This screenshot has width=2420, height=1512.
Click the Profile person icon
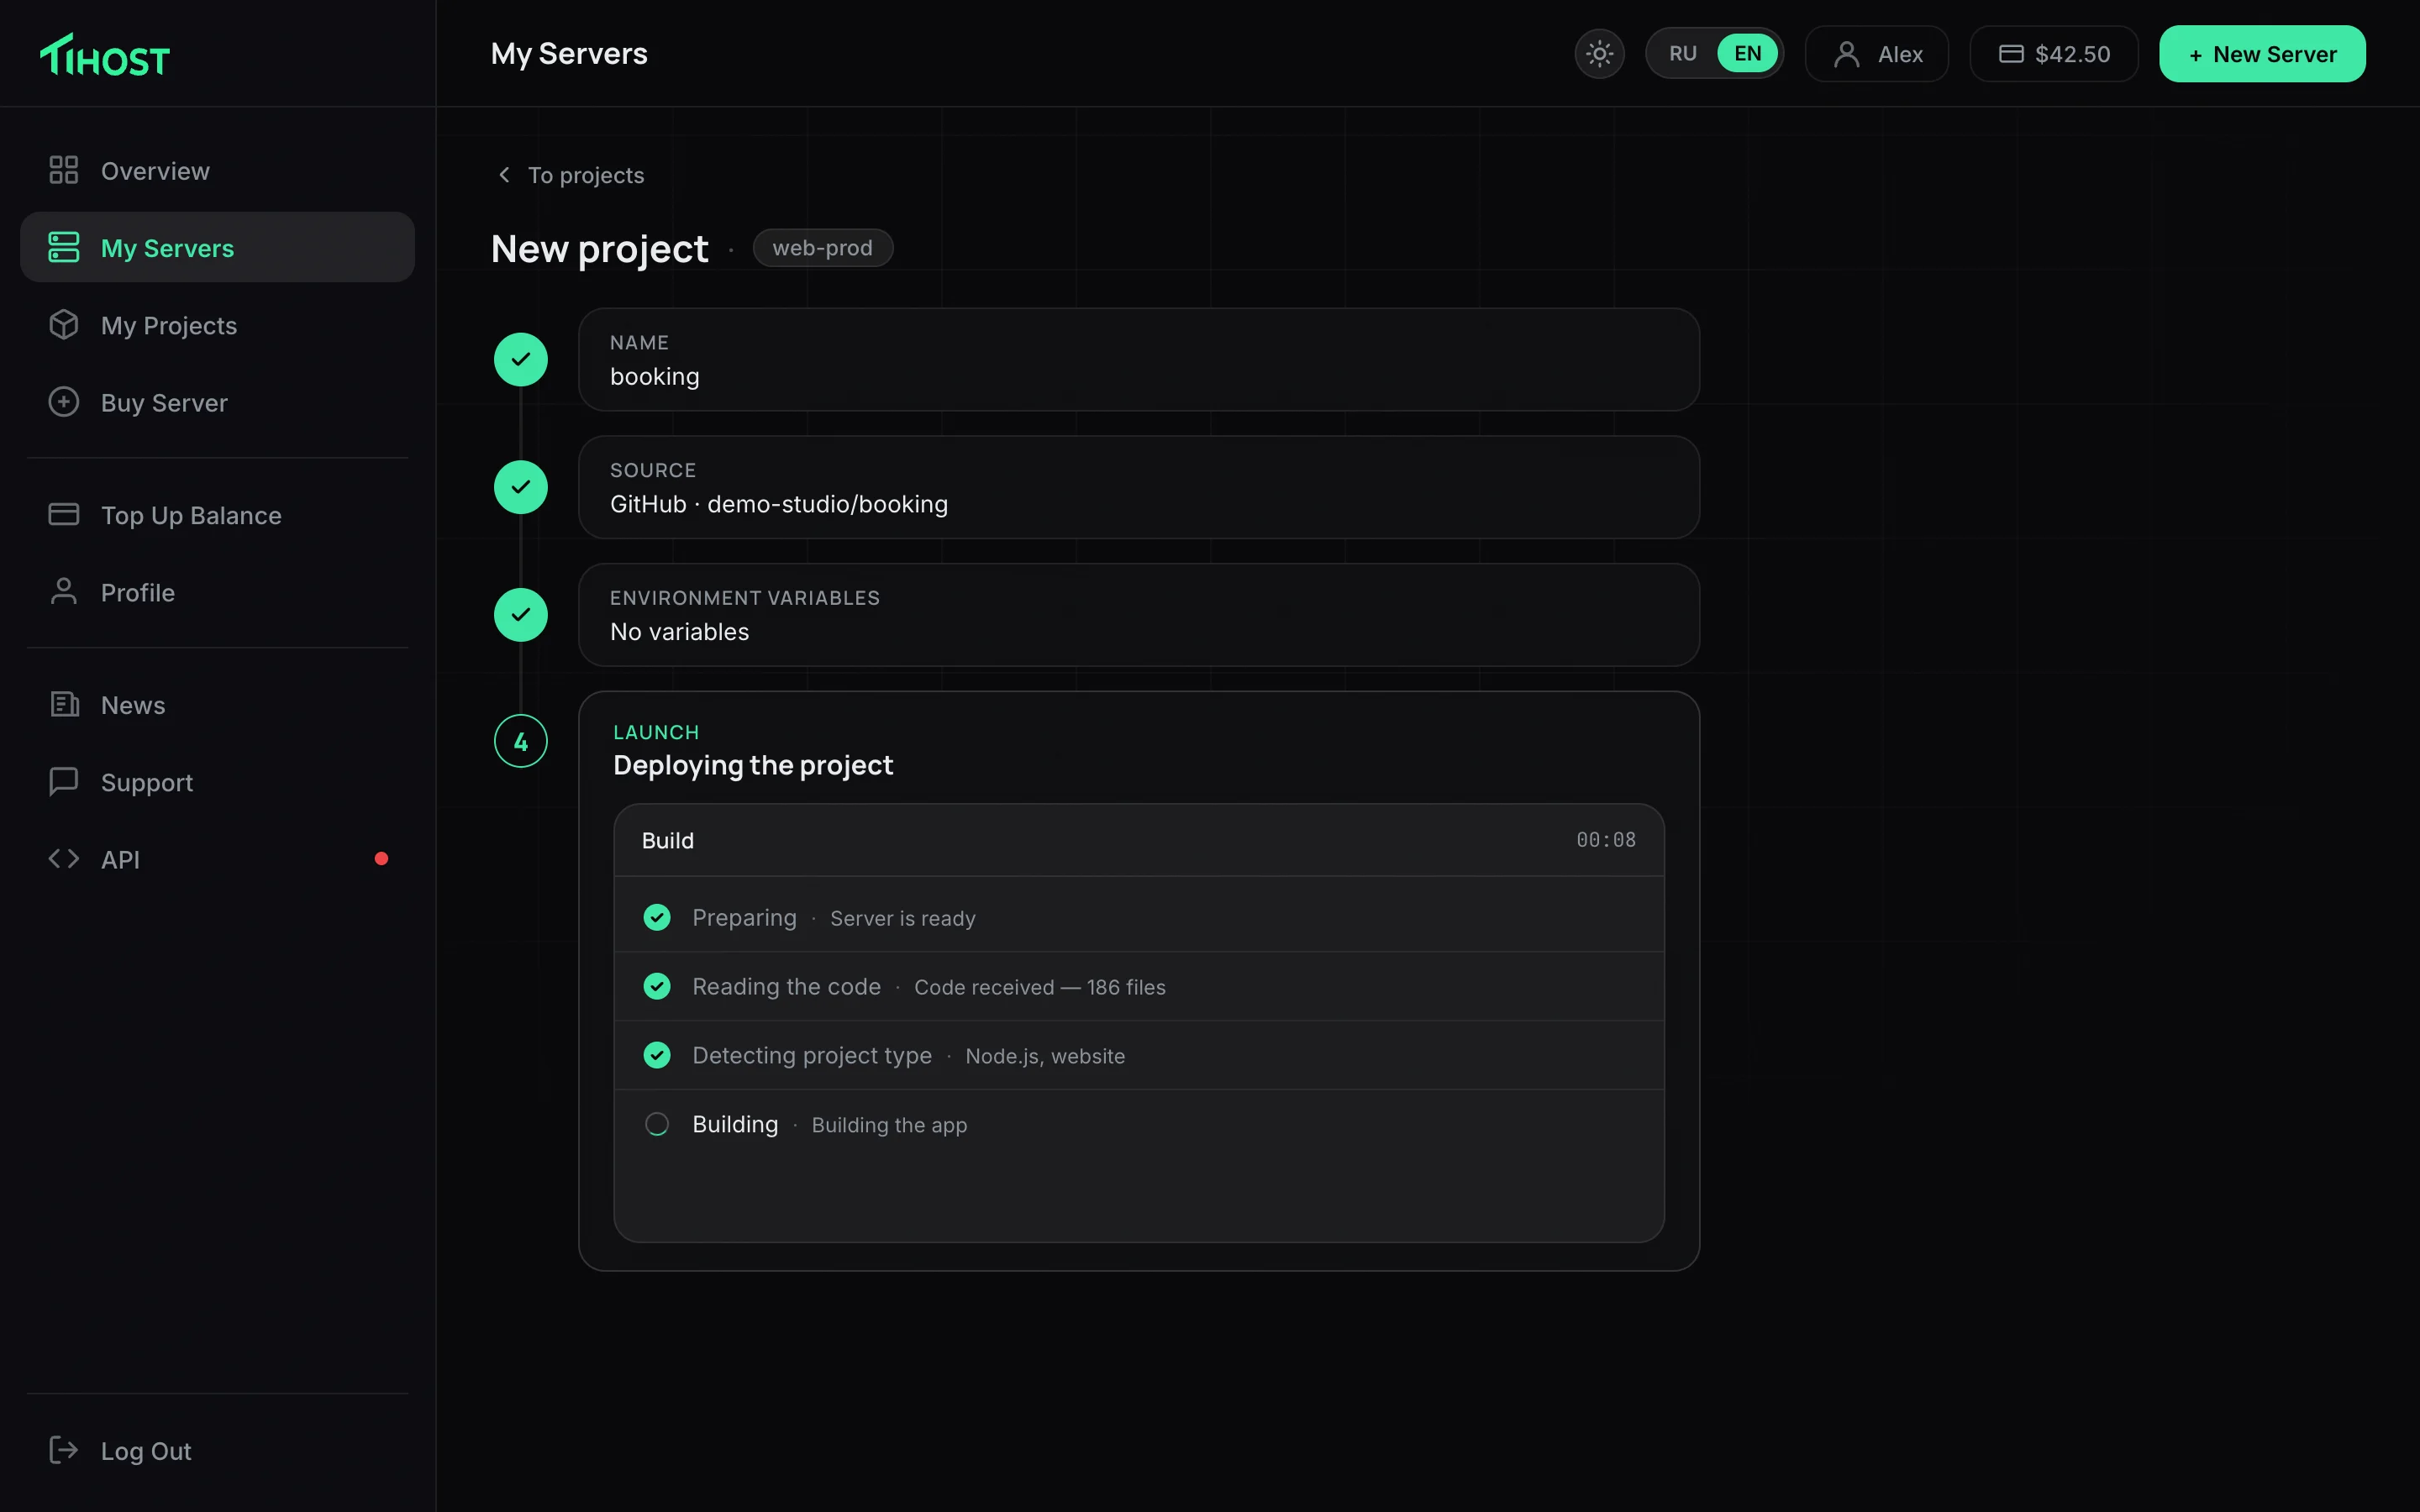(x=64, y=592)
